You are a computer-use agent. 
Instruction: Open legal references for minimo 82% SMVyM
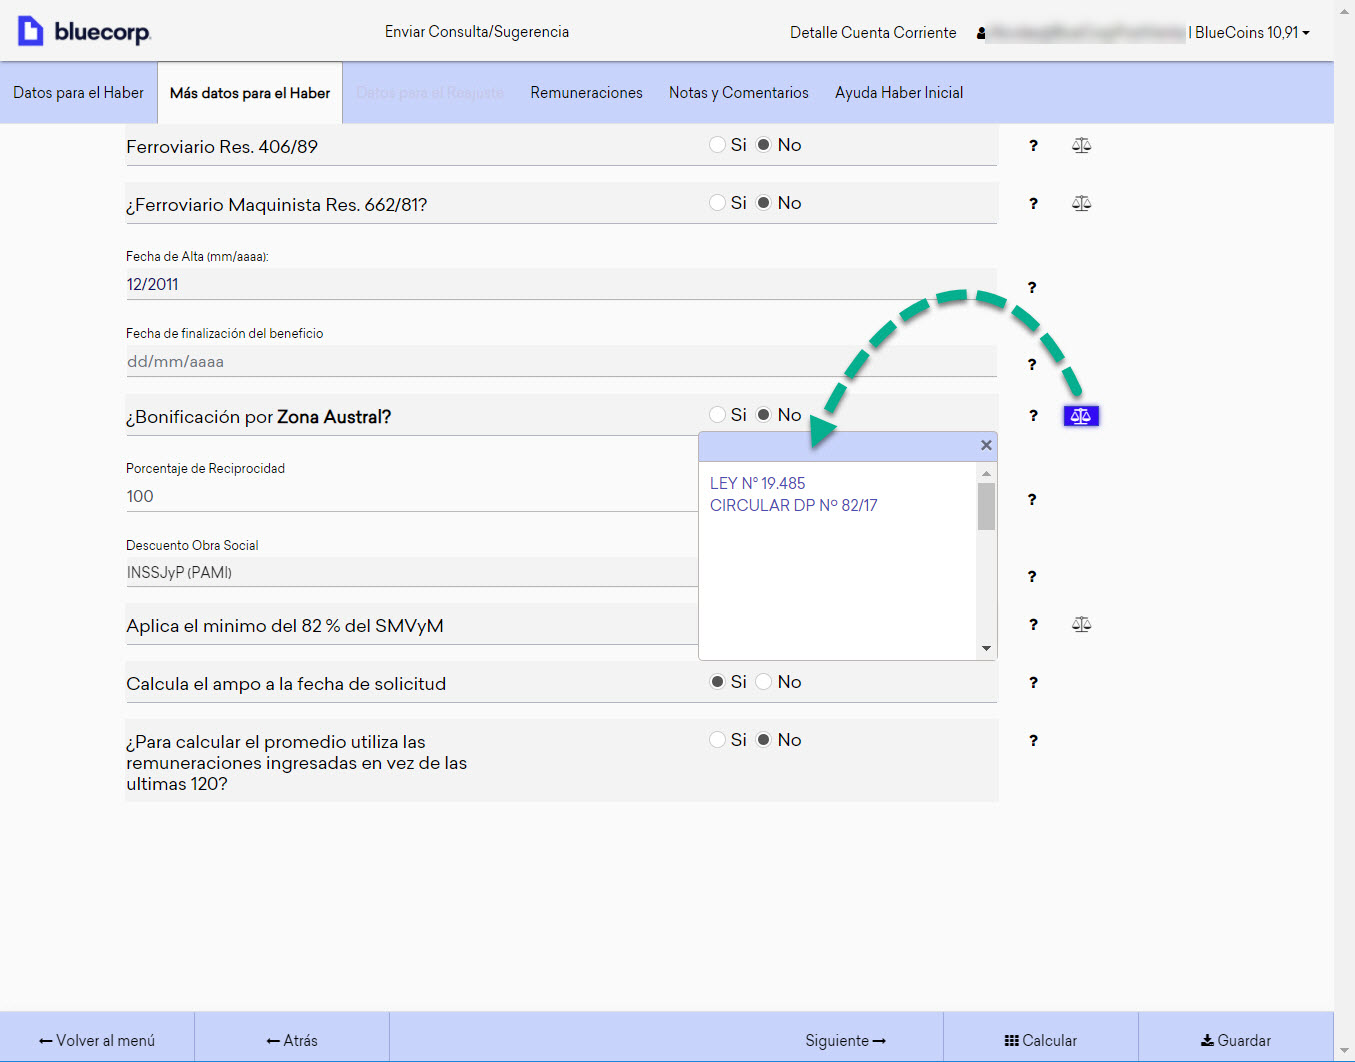pyautogui.click(x=1081, y=625)
